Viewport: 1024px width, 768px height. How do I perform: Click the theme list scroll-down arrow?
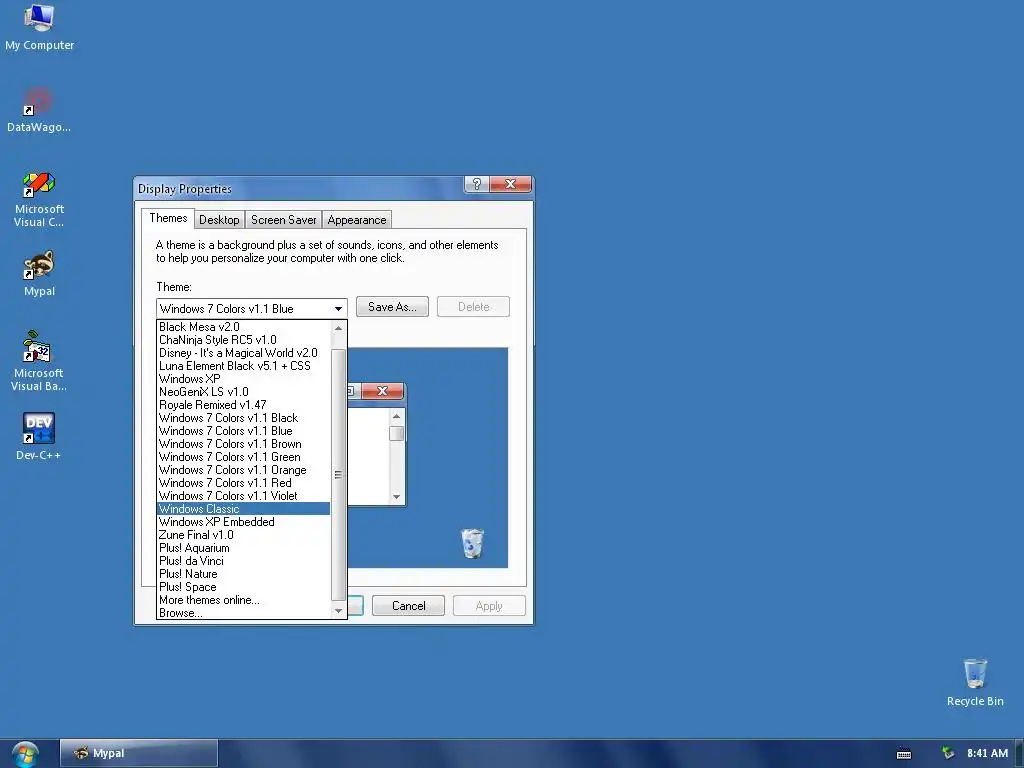coord(338,611)
